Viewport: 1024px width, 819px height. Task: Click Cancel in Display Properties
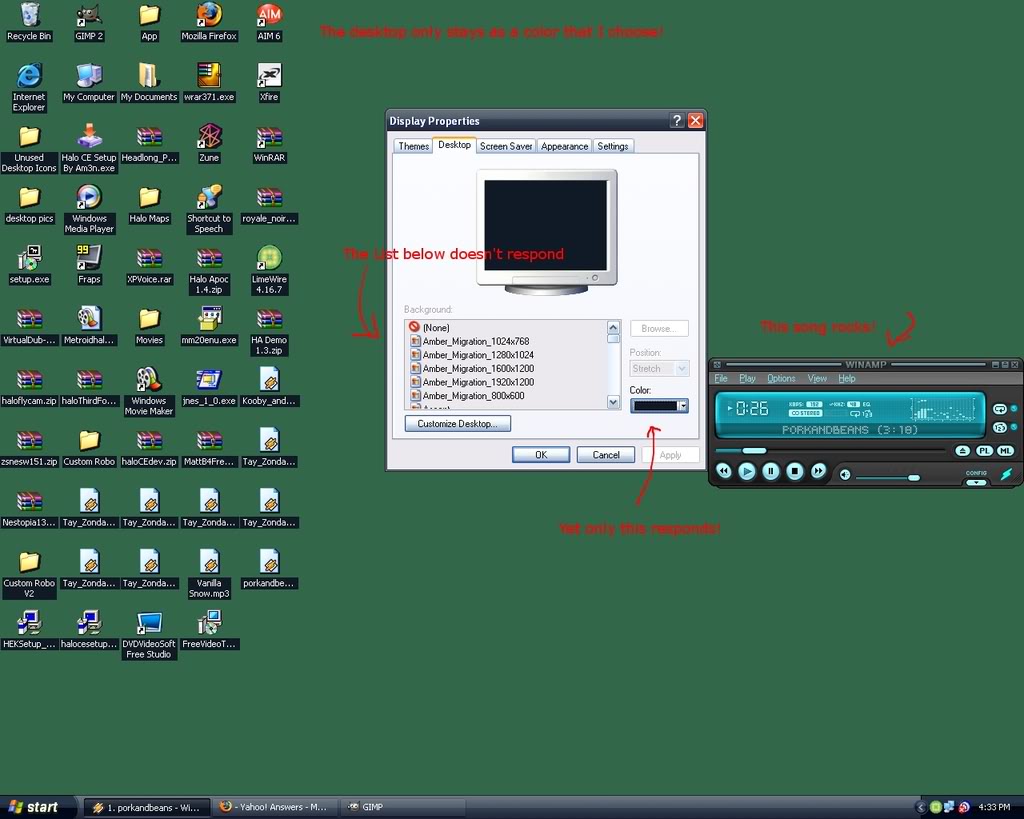[605, 455]
